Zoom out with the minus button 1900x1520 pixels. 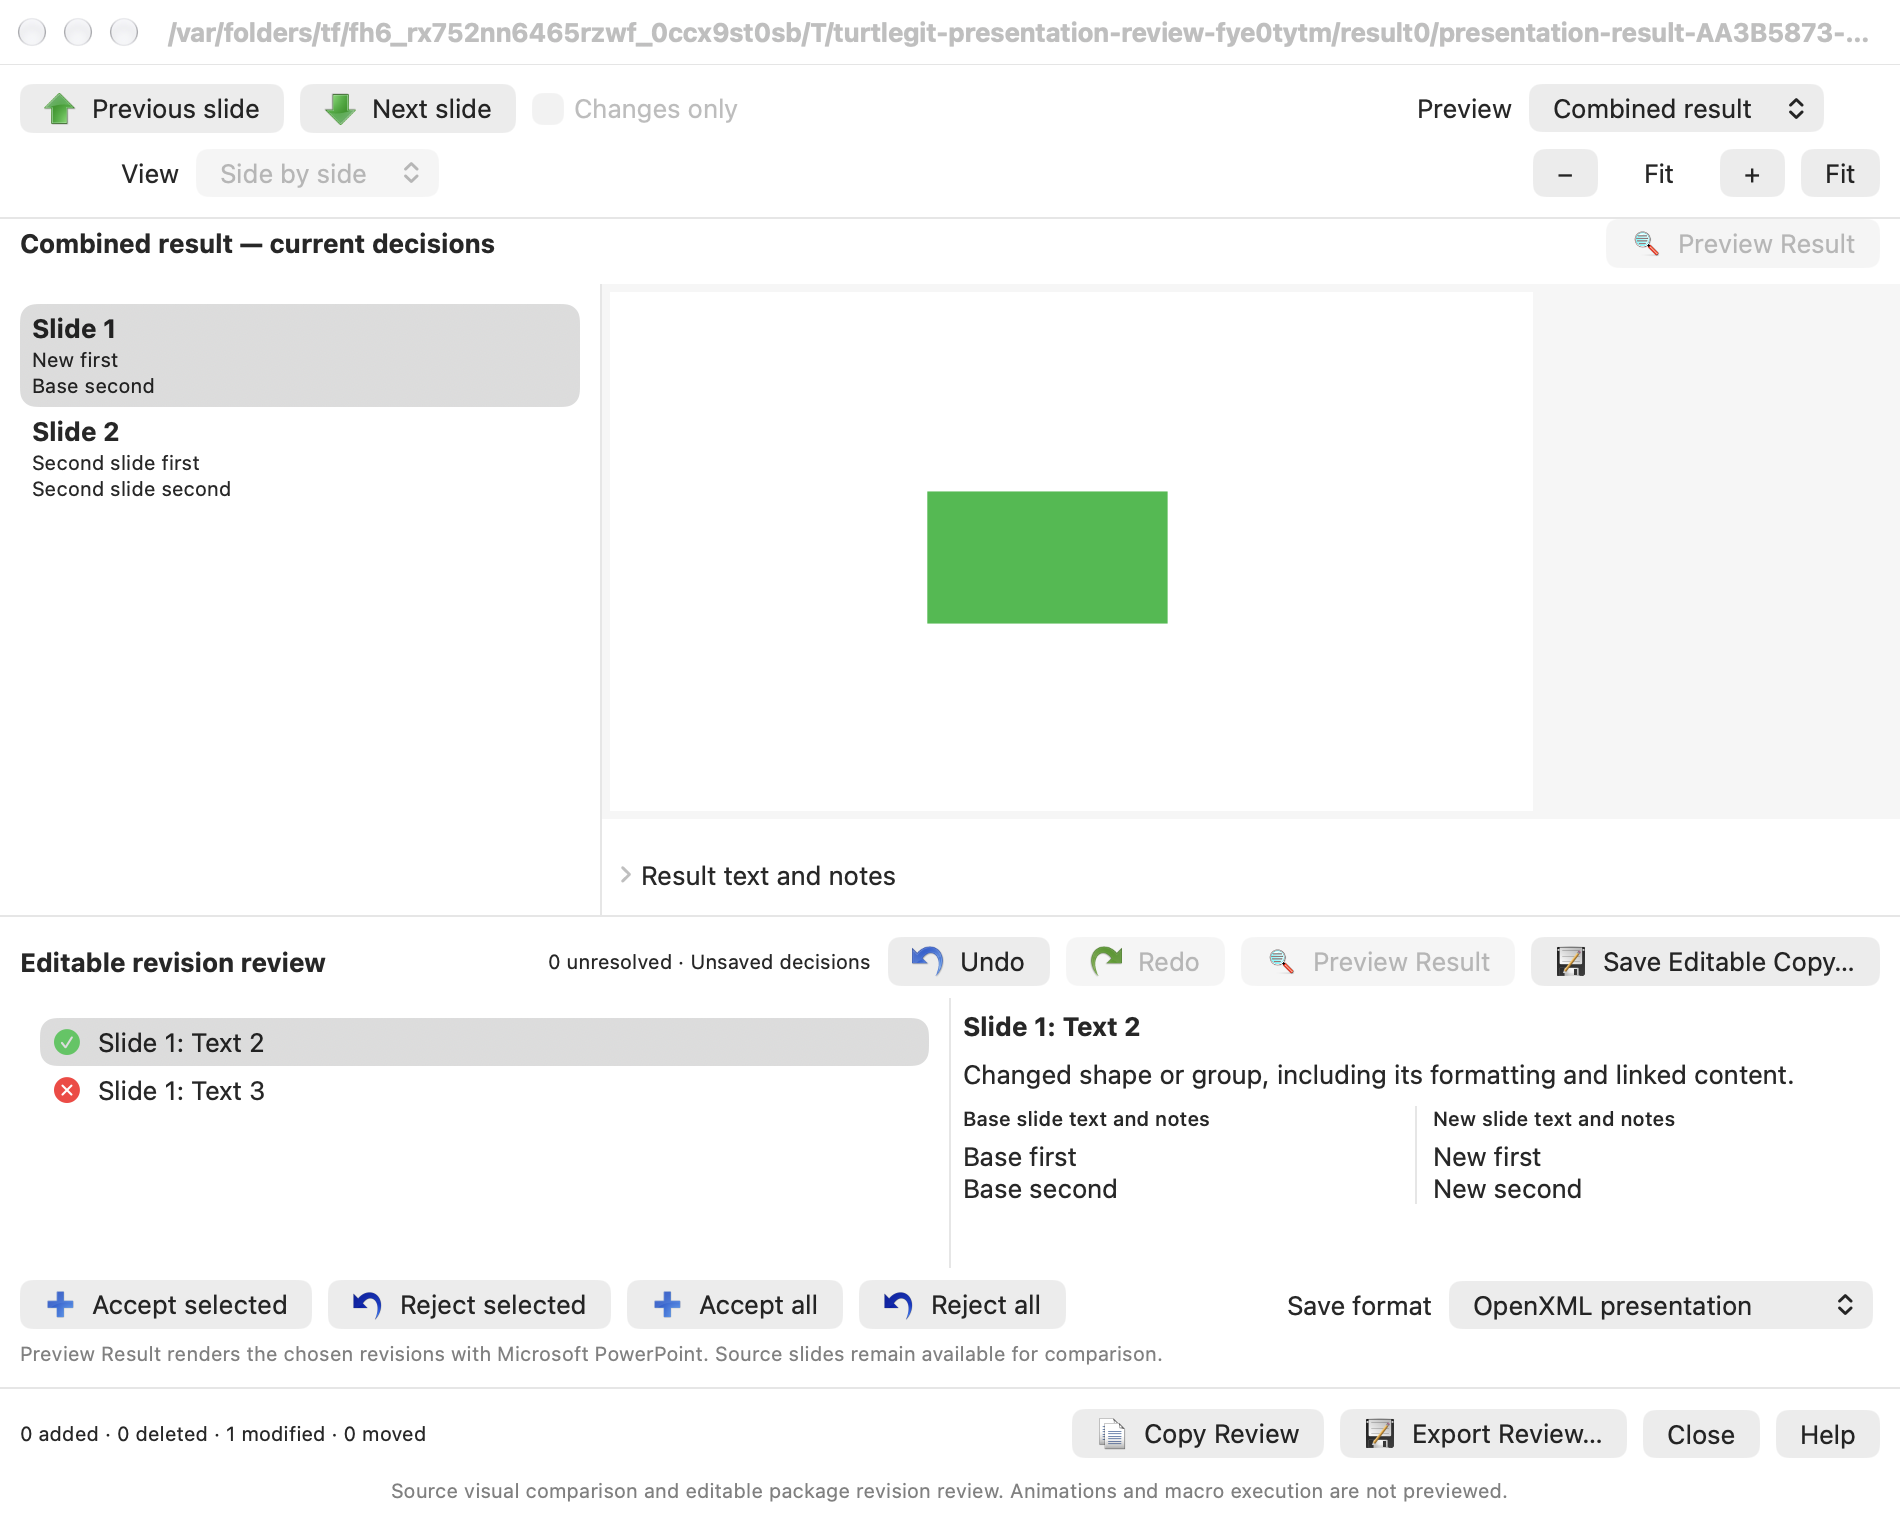click(1565, 174)
